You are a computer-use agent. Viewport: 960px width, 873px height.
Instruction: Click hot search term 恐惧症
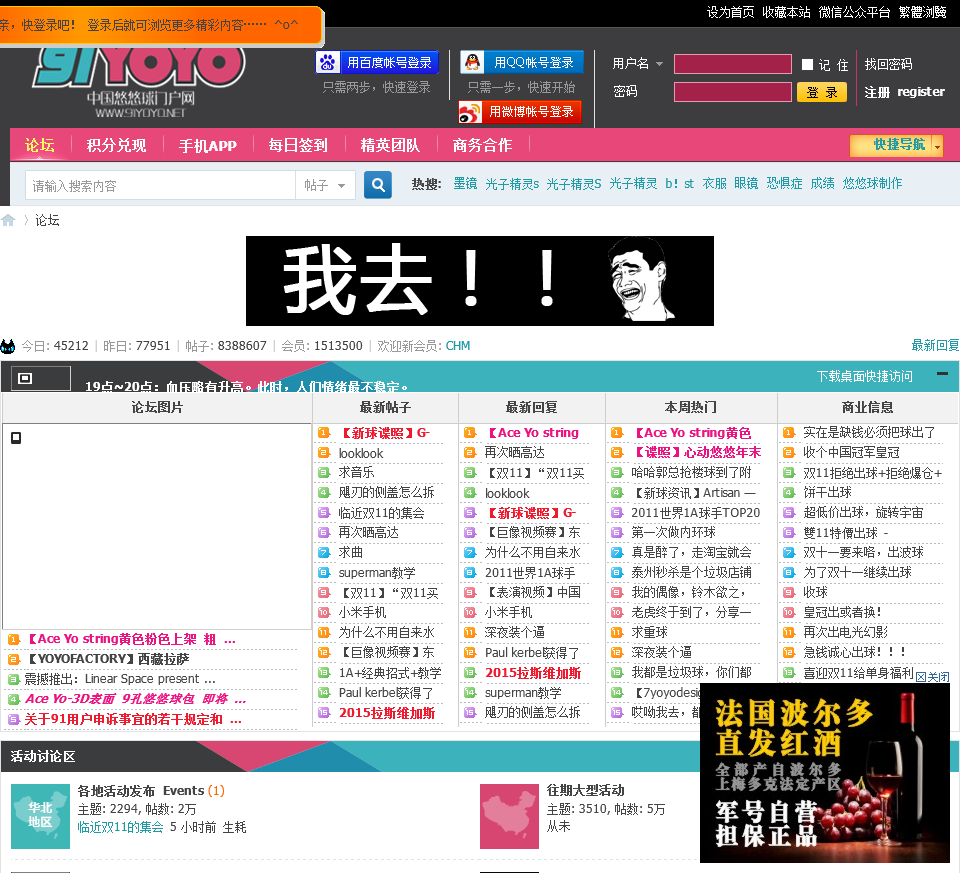click(x=784, y=184)
